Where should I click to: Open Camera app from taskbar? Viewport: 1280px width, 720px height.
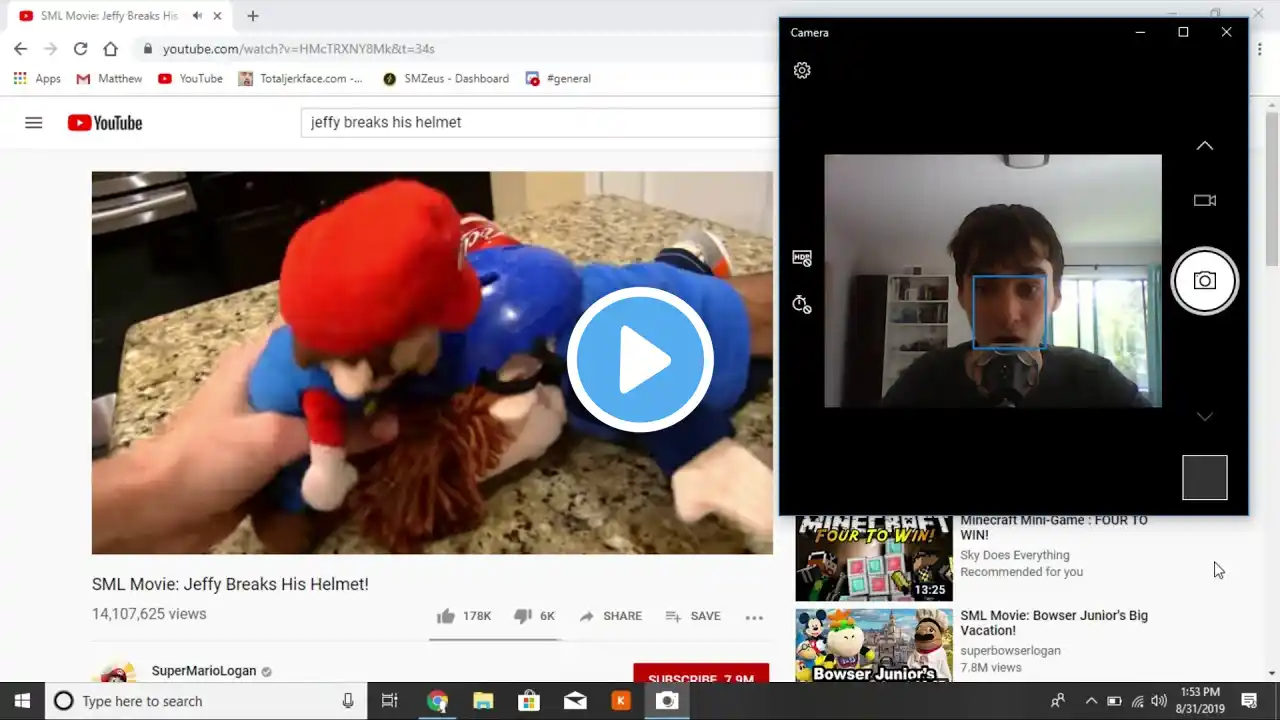pos(667,701)
